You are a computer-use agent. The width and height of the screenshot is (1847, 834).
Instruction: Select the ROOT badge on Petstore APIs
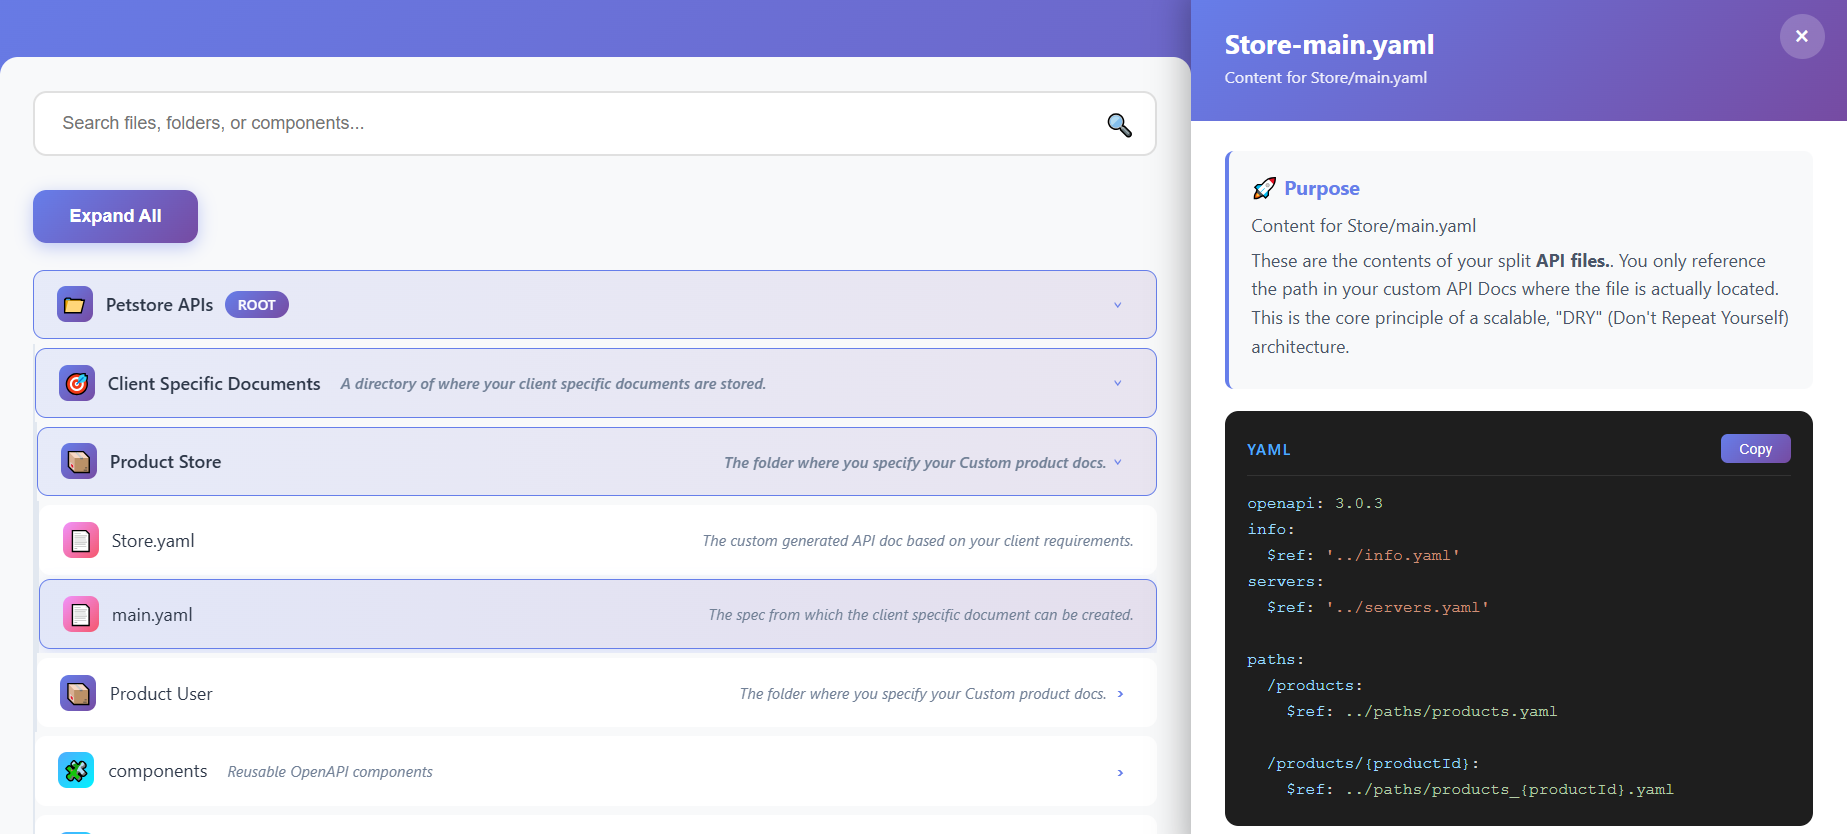click(x=257, y=305)
